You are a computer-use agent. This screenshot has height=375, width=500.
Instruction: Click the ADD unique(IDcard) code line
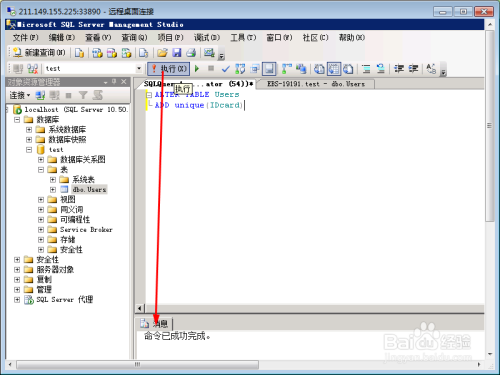199,105
